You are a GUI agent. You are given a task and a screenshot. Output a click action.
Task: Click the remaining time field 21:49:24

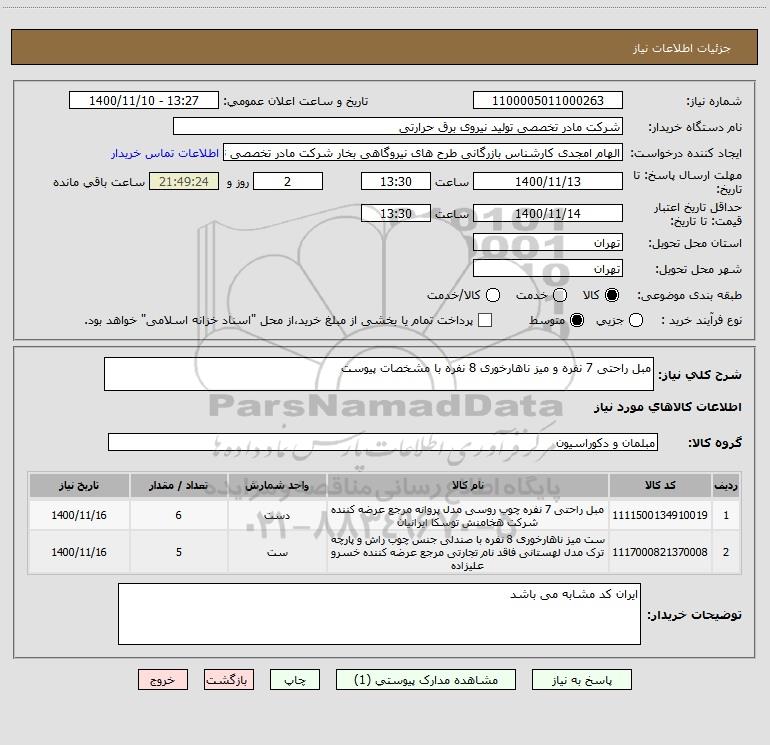coord(184,182)
